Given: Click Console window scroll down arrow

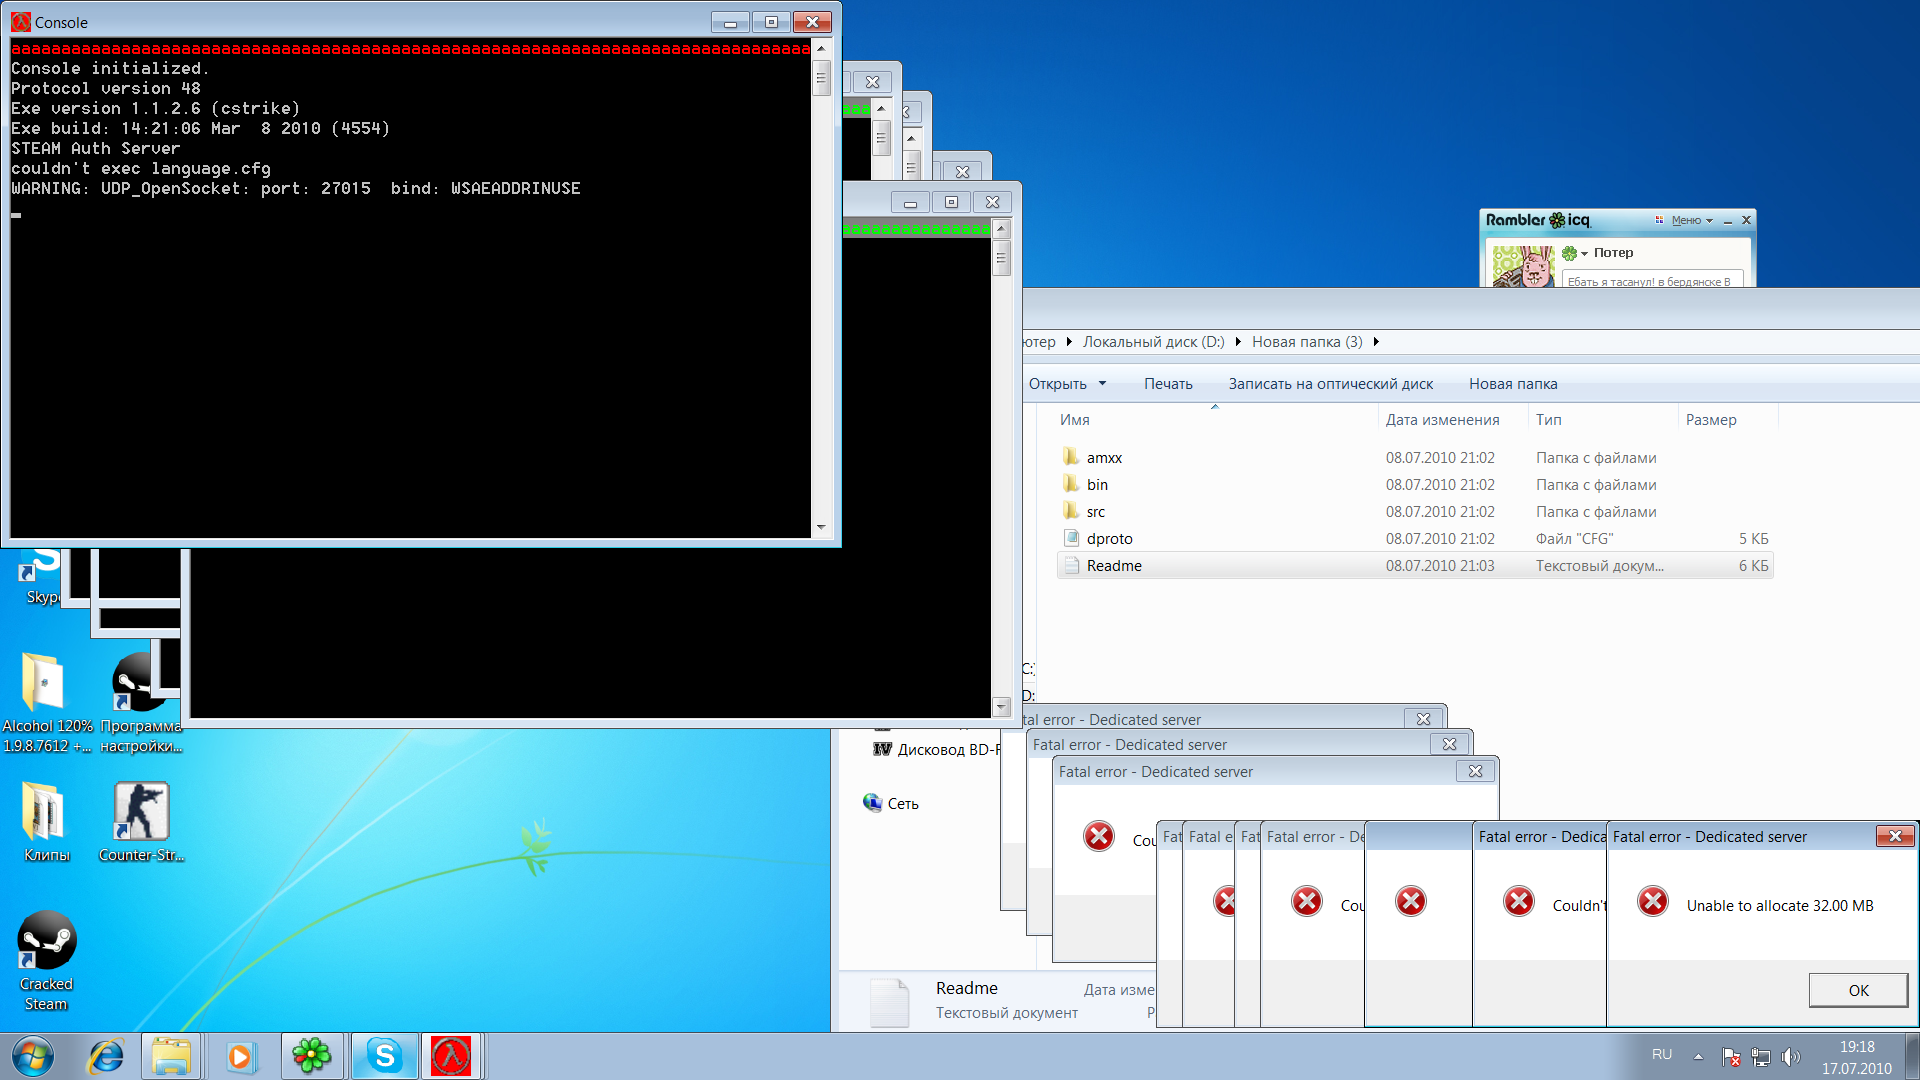Looking at the screenshot, I should click(821, 527).
